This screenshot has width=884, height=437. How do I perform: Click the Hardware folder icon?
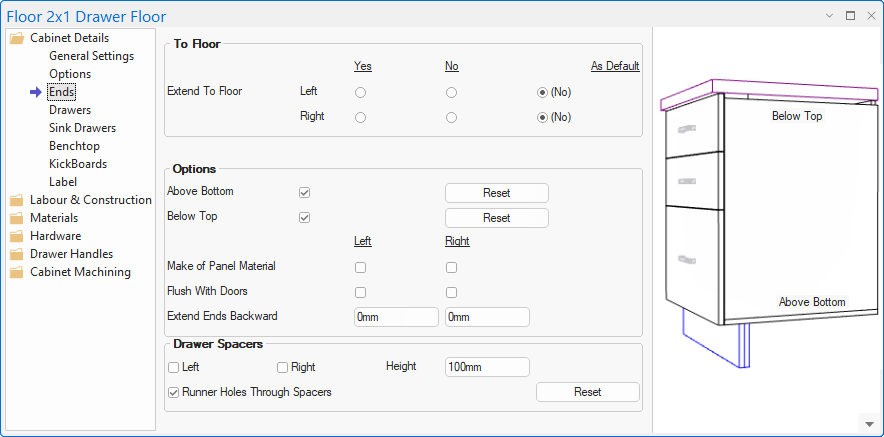[x=16, y=236]
